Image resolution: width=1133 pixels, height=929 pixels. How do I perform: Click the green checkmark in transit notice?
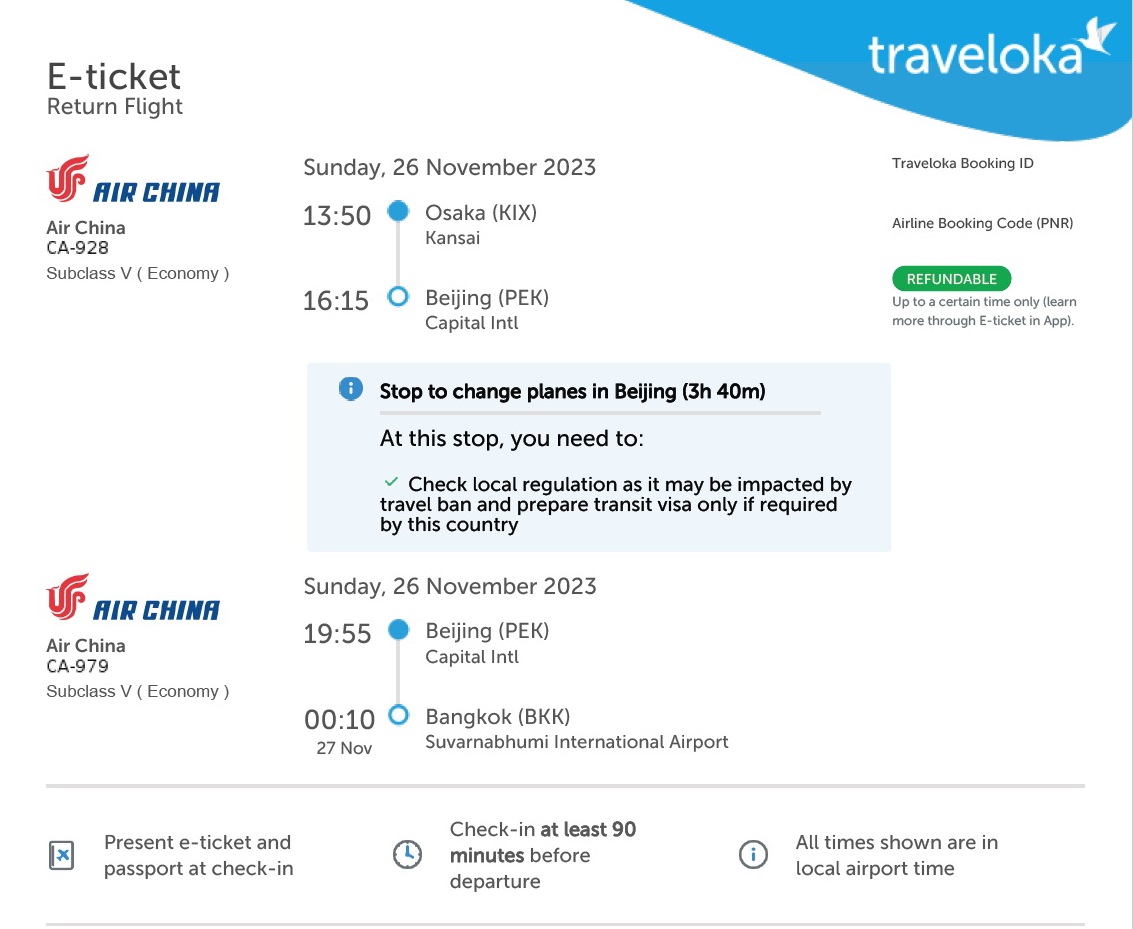pos(391,482)
